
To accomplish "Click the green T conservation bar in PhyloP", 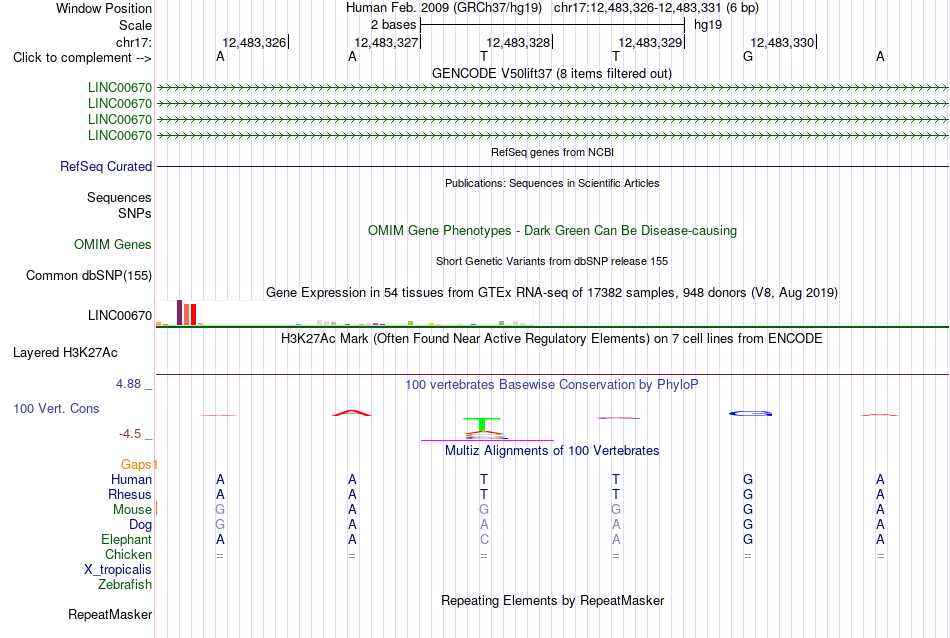I will pos(482,424).
